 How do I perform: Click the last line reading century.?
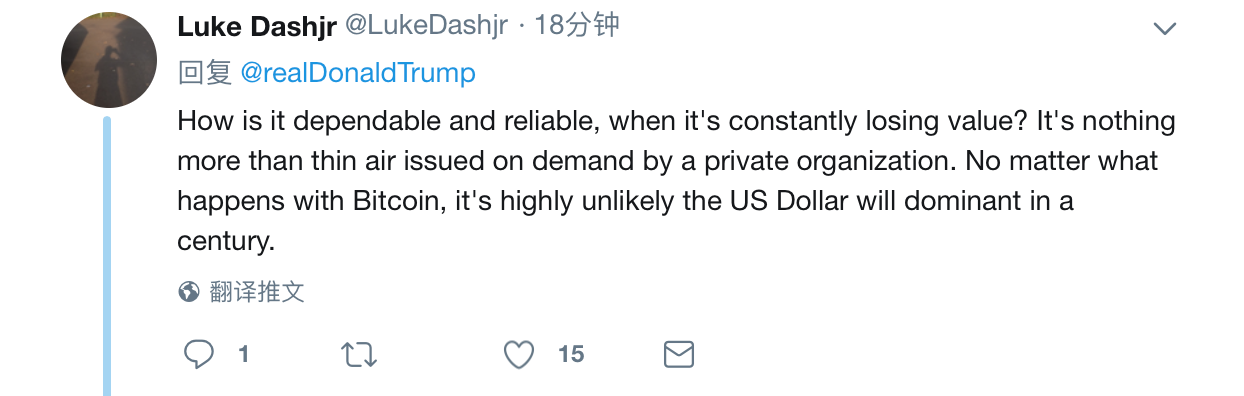(225, 242)
